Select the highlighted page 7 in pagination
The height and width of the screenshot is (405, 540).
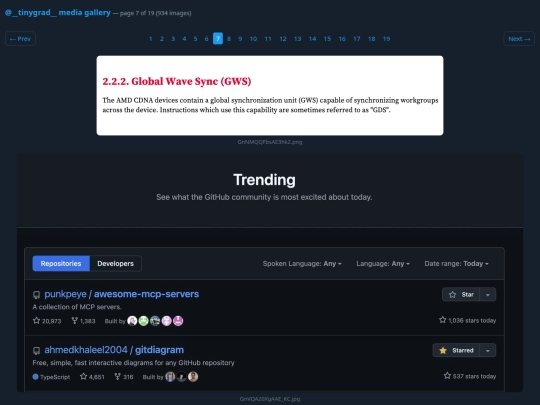point(218,39)
